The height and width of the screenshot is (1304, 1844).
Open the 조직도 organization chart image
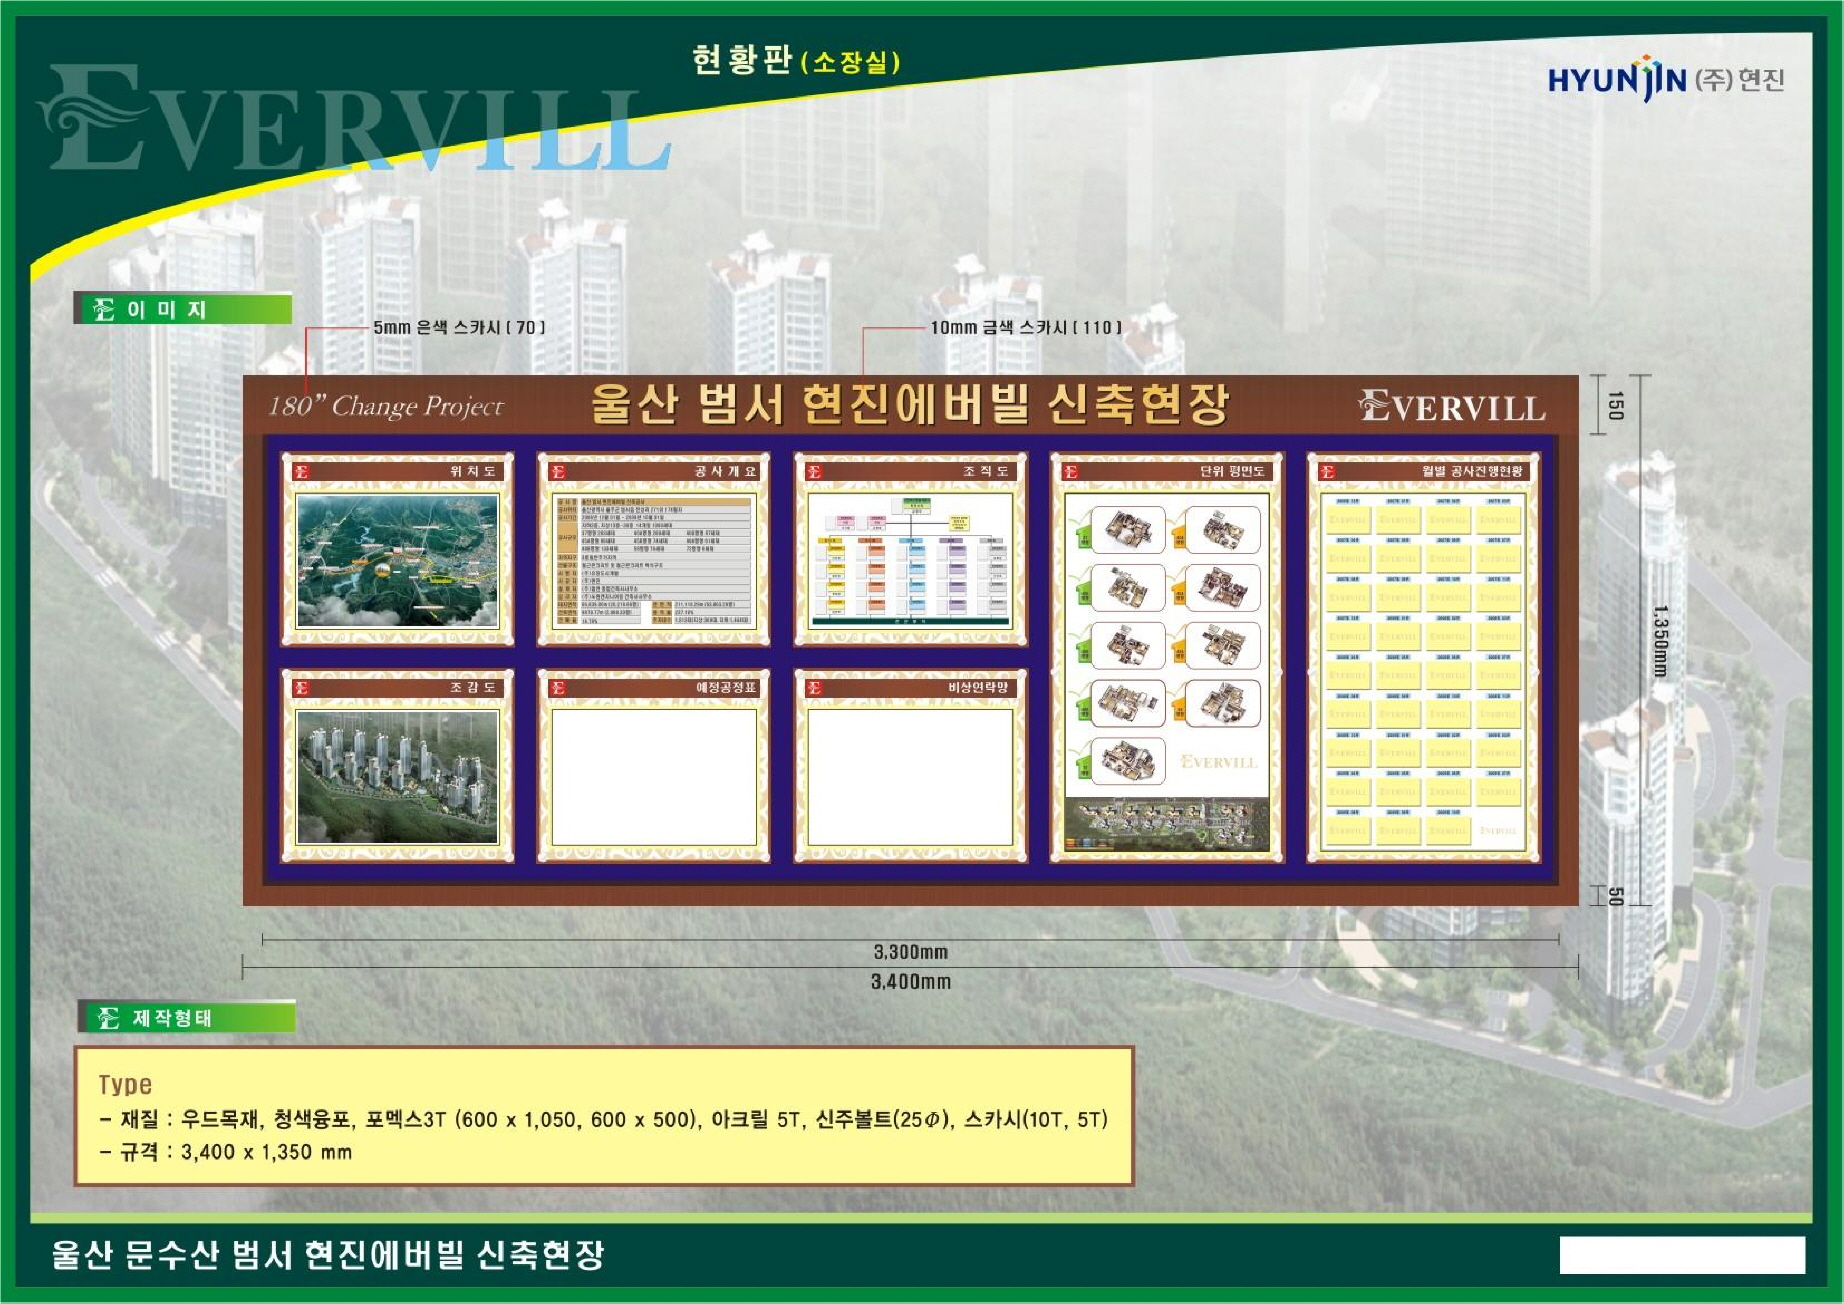909,560
